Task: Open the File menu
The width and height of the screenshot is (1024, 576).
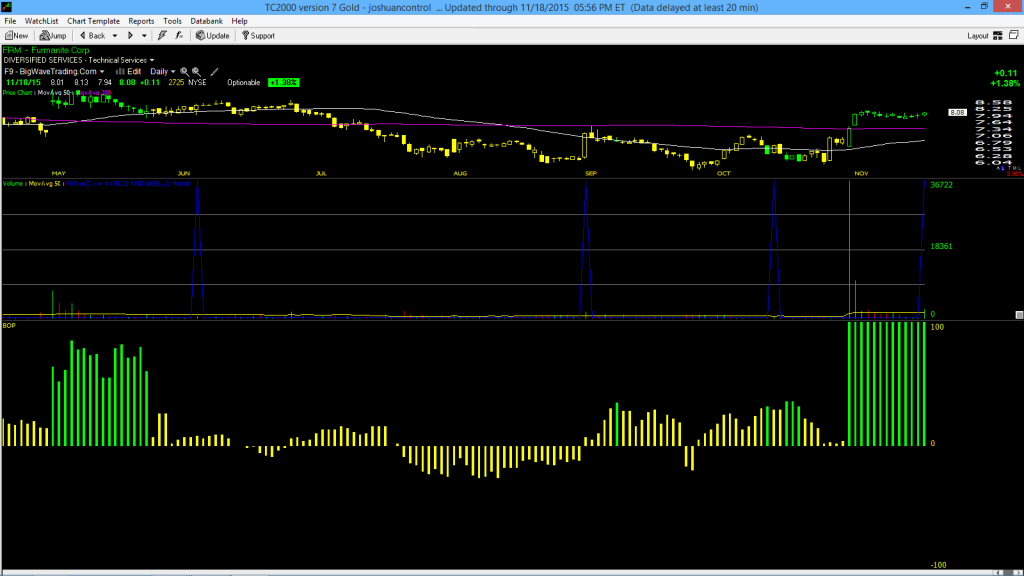Action: click(10, 21)
